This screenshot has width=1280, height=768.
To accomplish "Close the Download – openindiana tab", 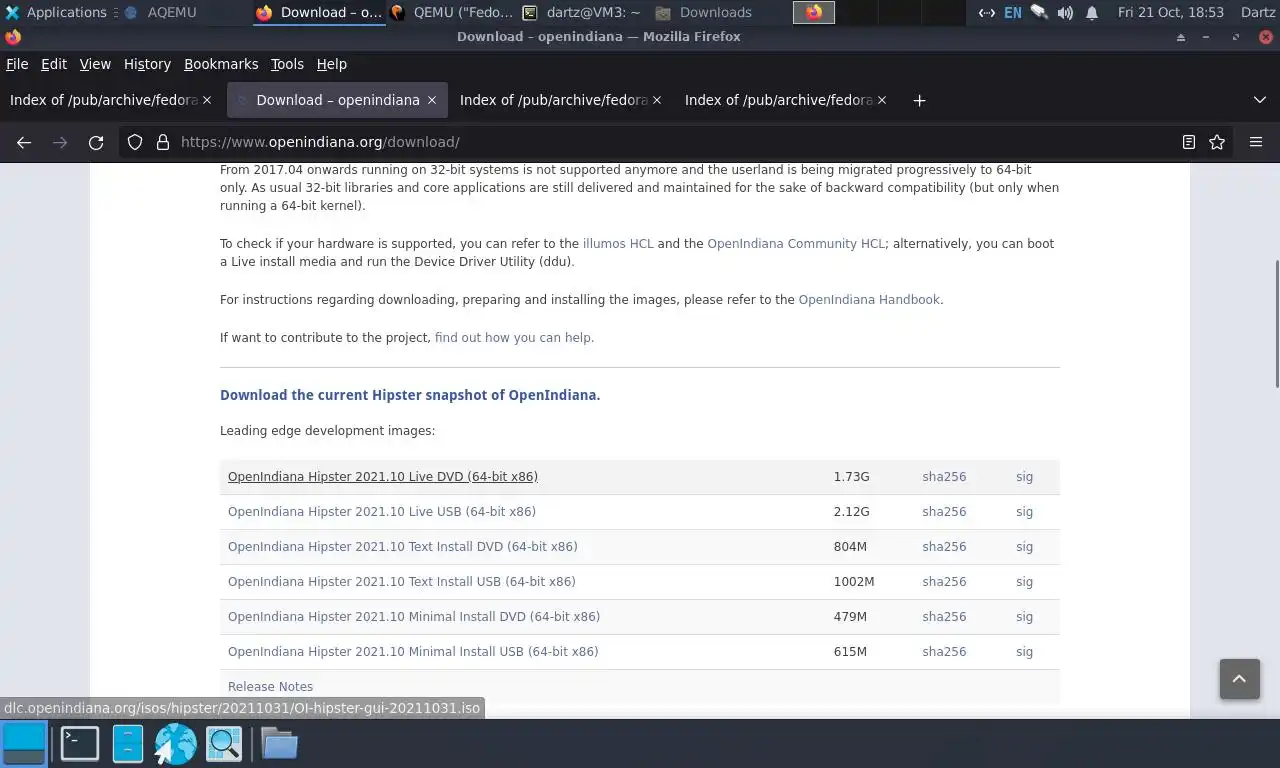I will tap(432, 100).
